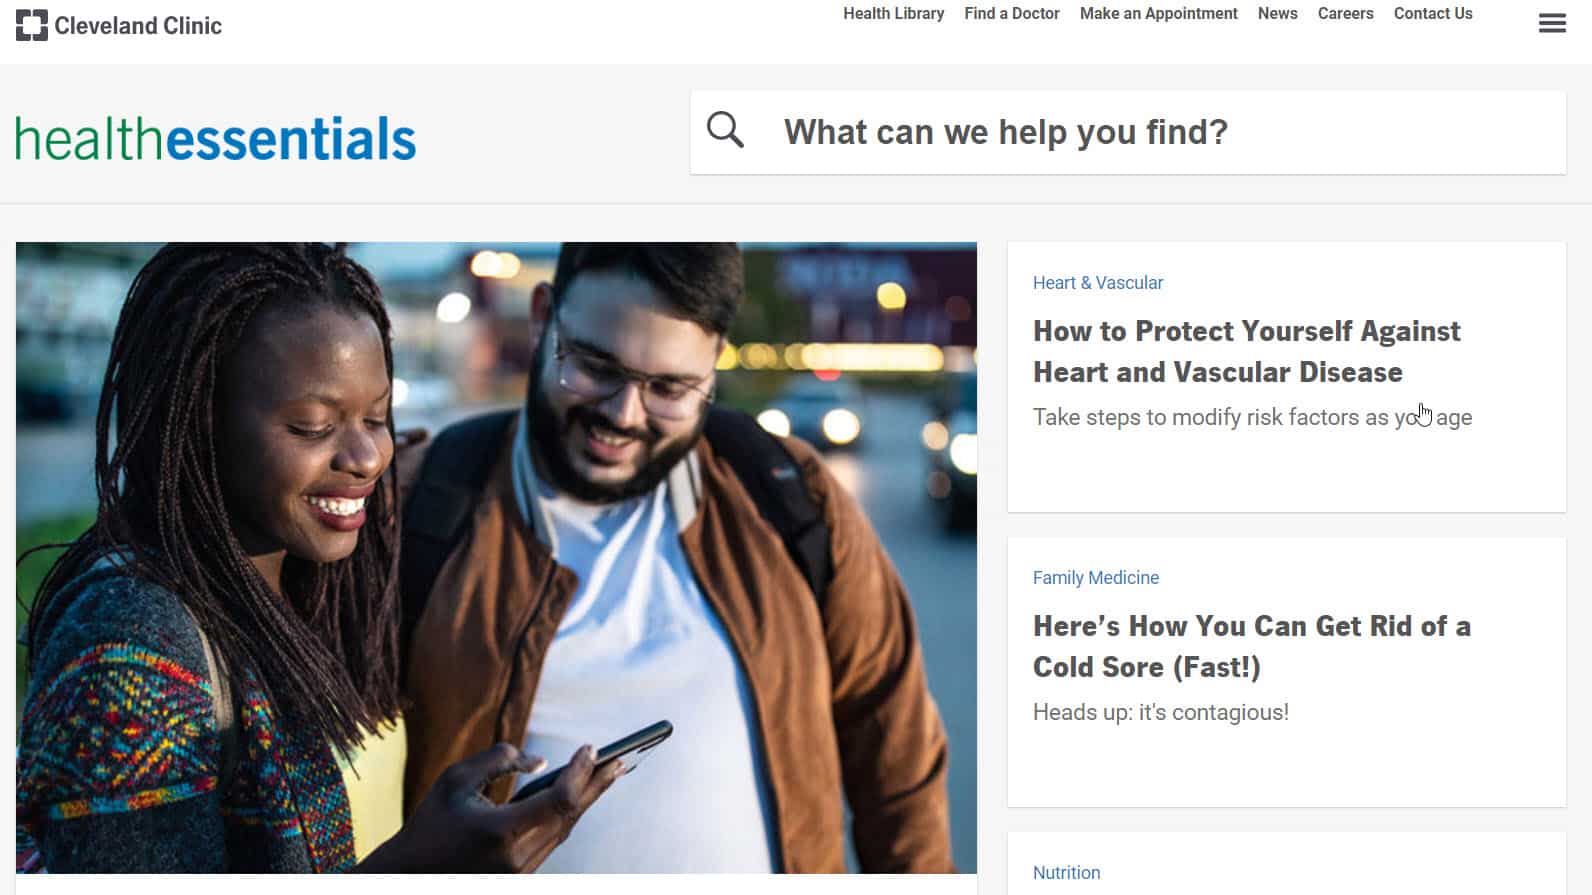The image size is (1592, 895).
Task: Open the hamburger menu icon
Action: click(1552, 23)
